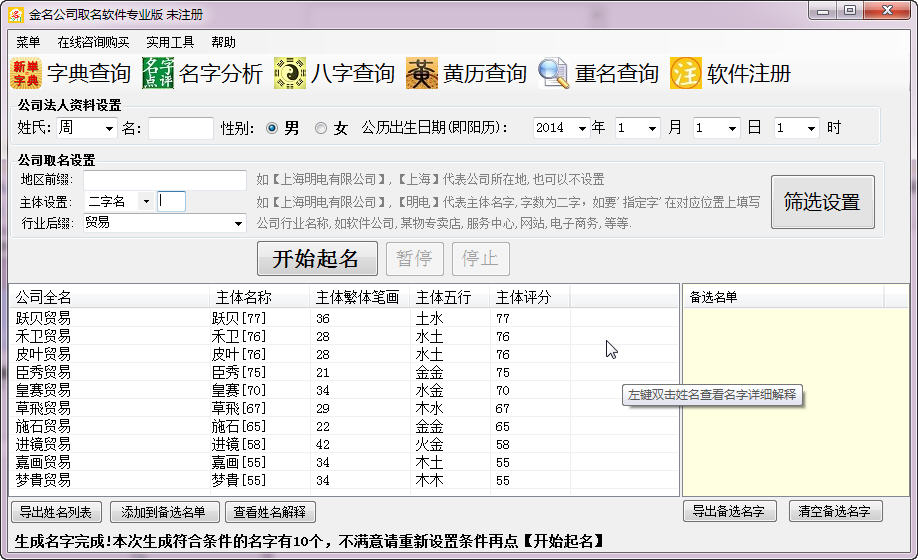Click the 名字分析 name analysis icon

point(157,74)
